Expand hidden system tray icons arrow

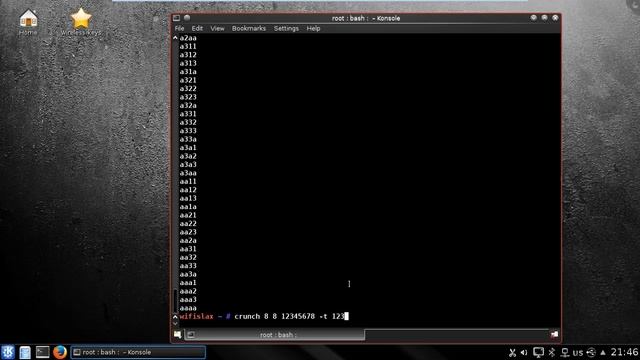pyautogui.click(x=603, y=353)
